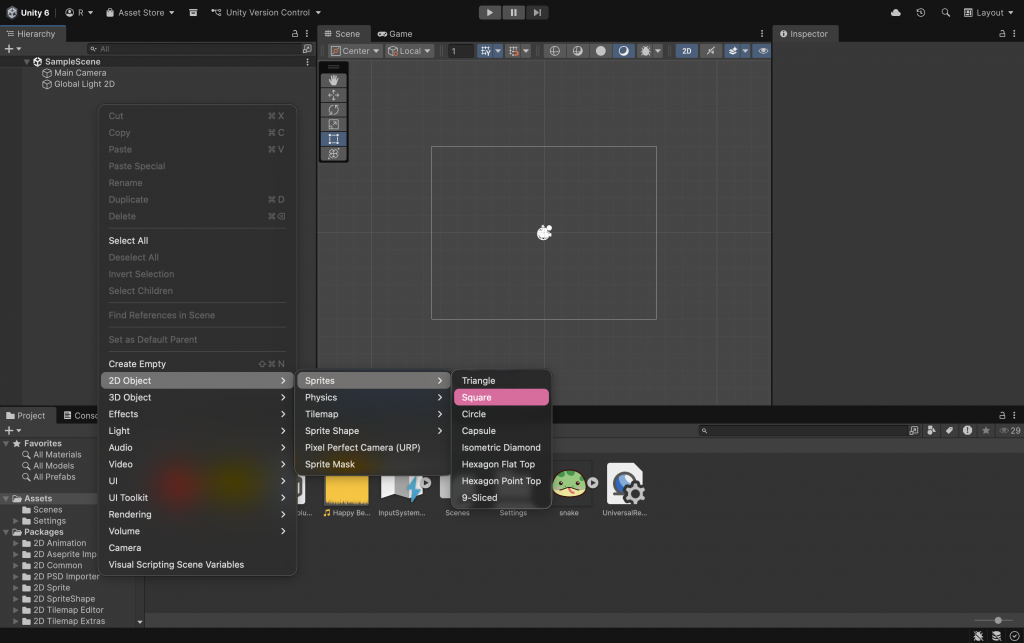
Task: Select Main Camera in Hierarchy
Action: click(80, 73)
